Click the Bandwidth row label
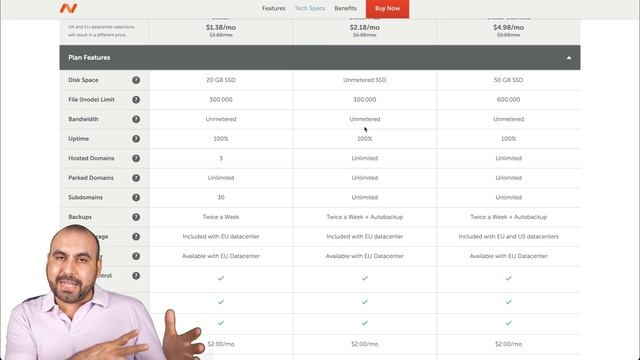 83,119
